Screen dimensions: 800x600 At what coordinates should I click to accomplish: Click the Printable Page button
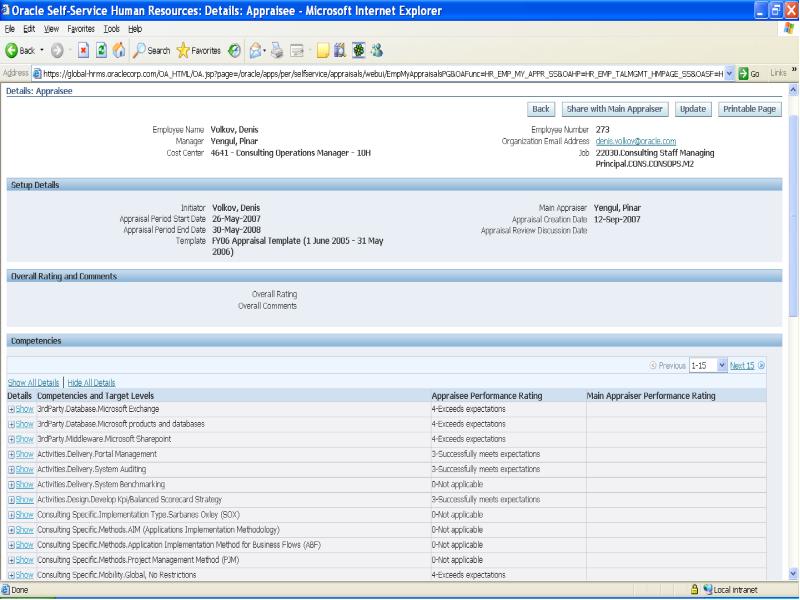click(x=749, y=109)
